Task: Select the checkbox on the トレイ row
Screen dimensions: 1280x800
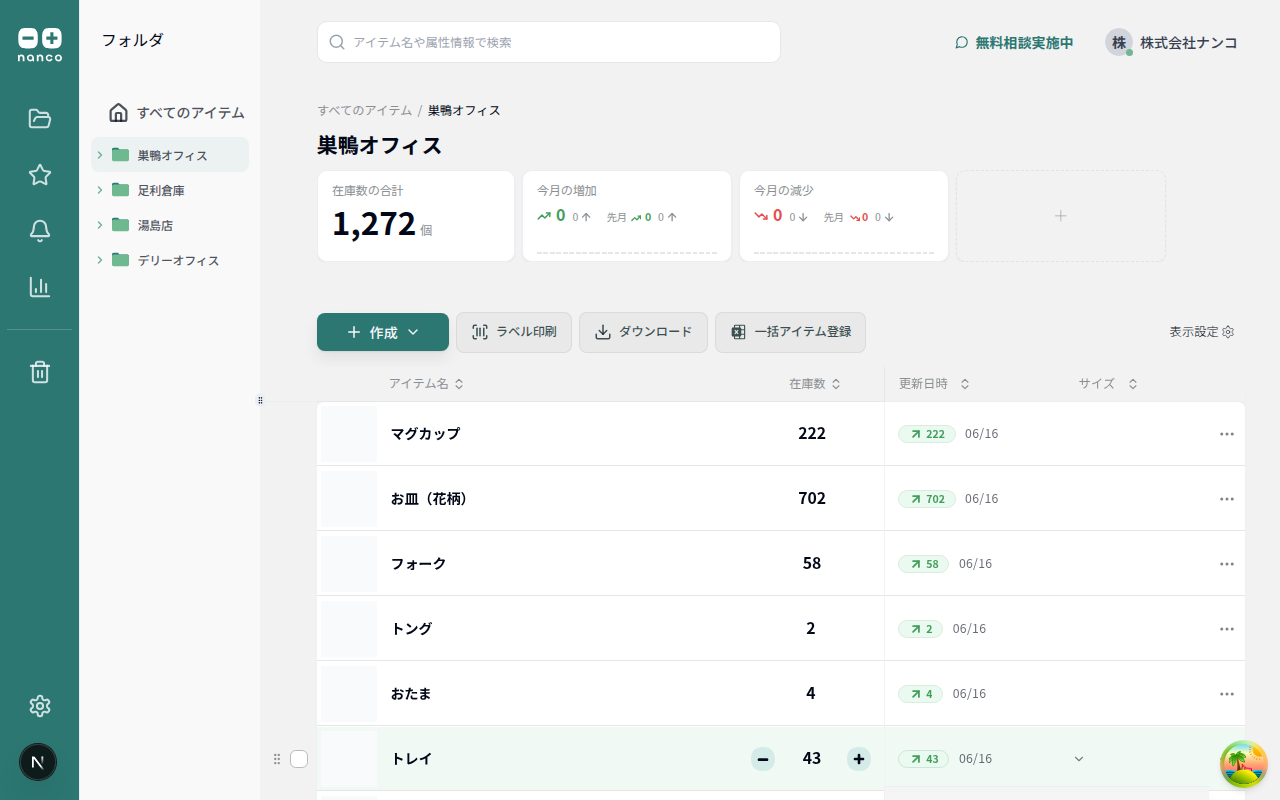Action: (299, 759)
